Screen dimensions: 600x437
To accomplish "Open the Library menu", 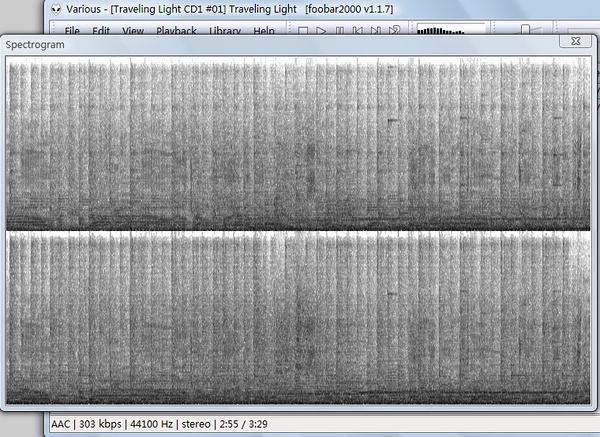I will 225,31.
